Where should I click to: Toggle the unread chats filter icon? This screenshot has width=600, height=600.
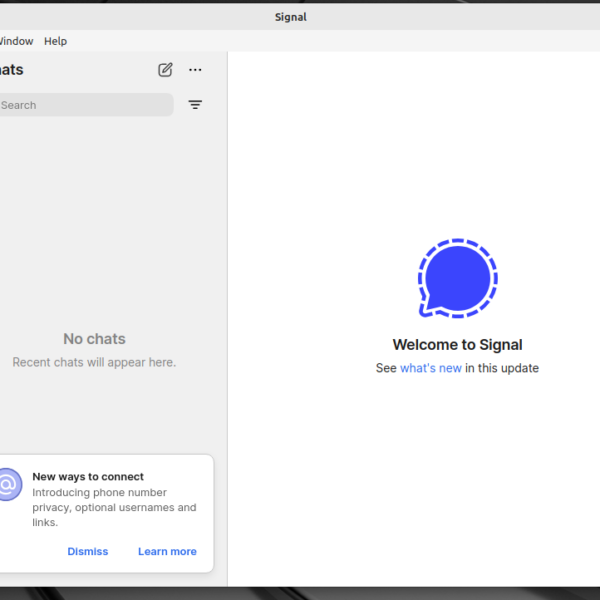[195, 105]
